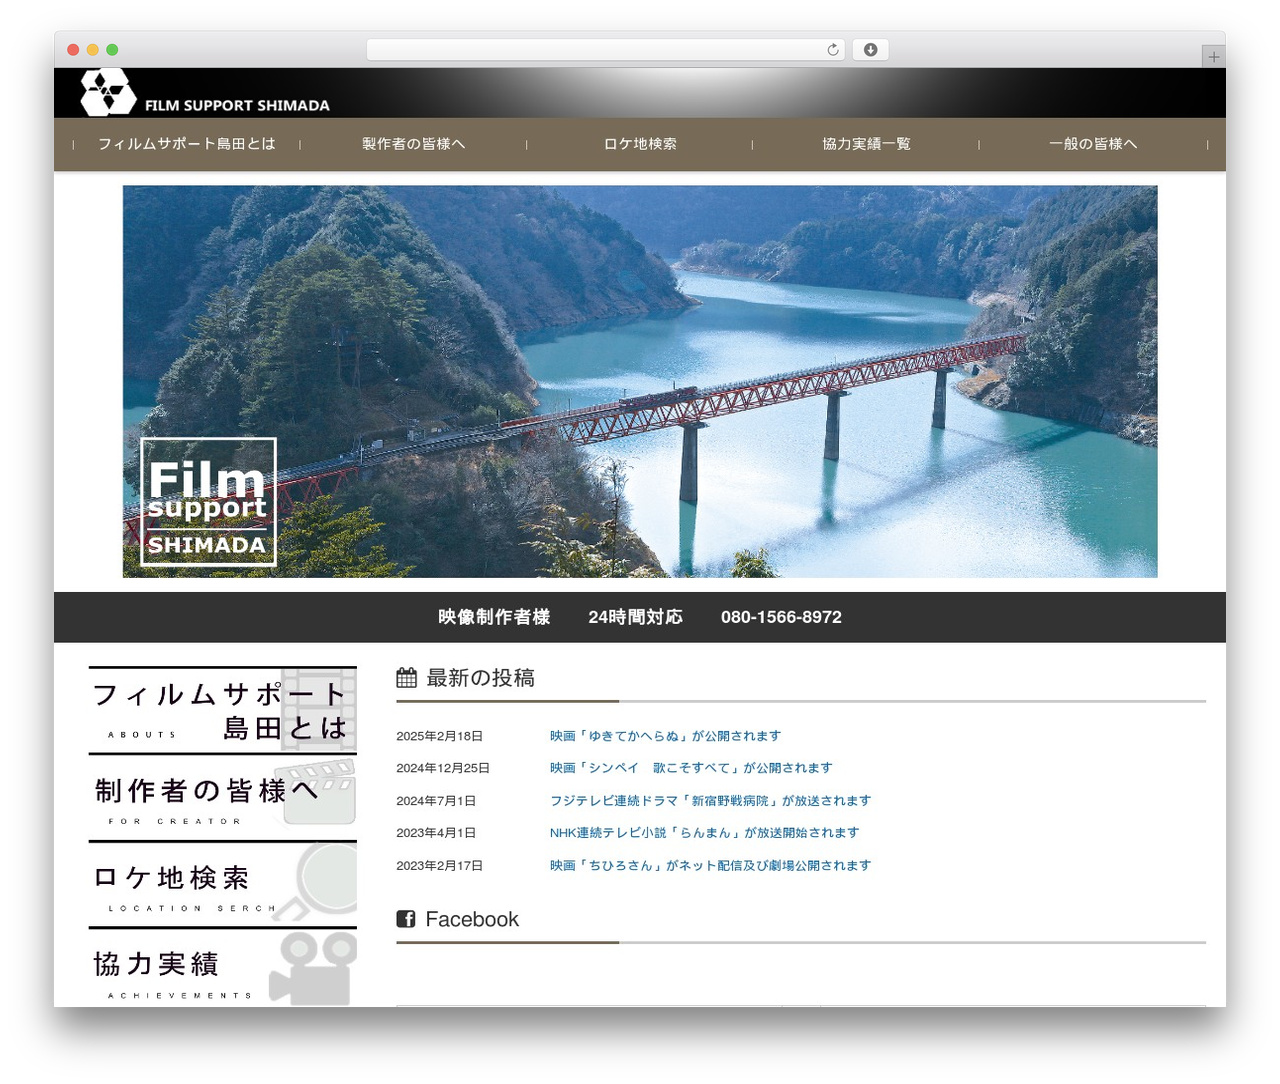This screenshot has width=1280, height=1084.
Task: Click sidebar banner フィルムサポート島田とは ABOUTS
Action: 223,709
